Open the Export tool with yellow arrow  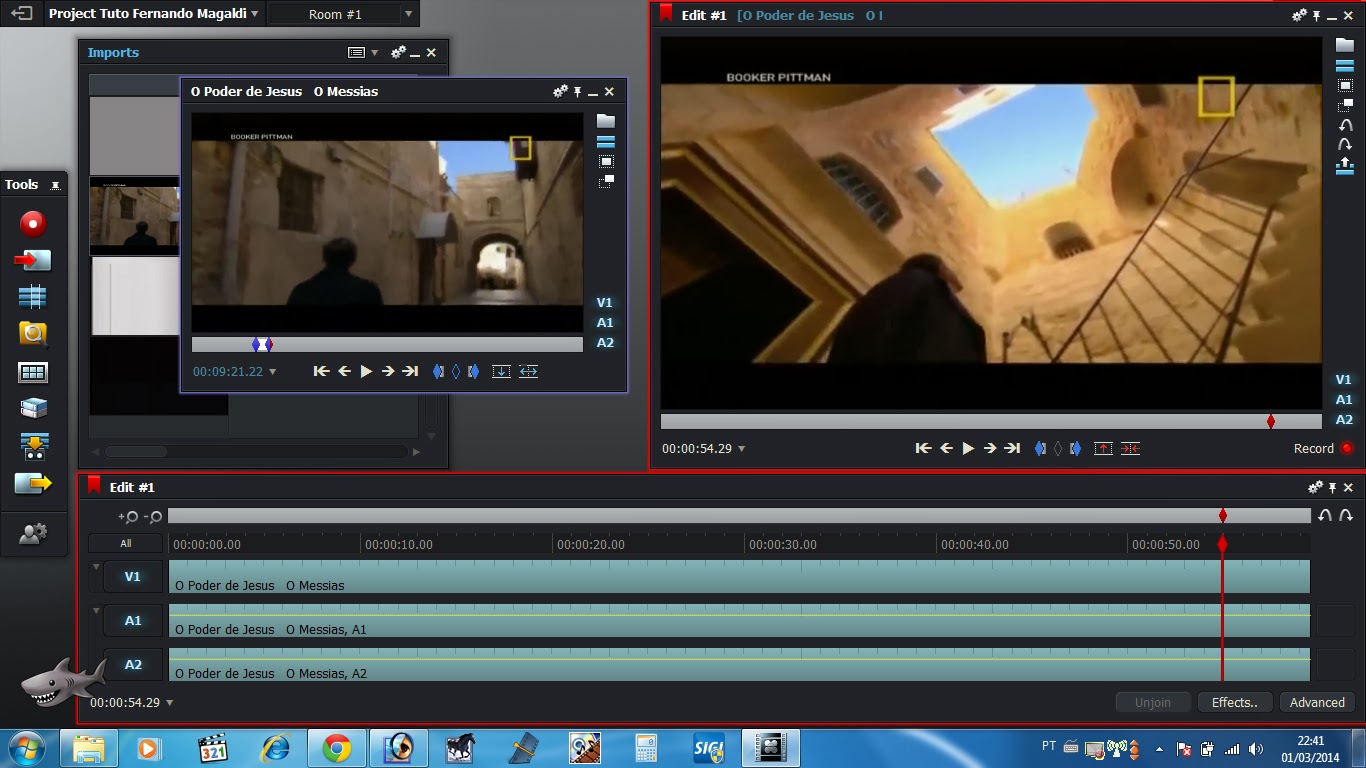[33, 484]
